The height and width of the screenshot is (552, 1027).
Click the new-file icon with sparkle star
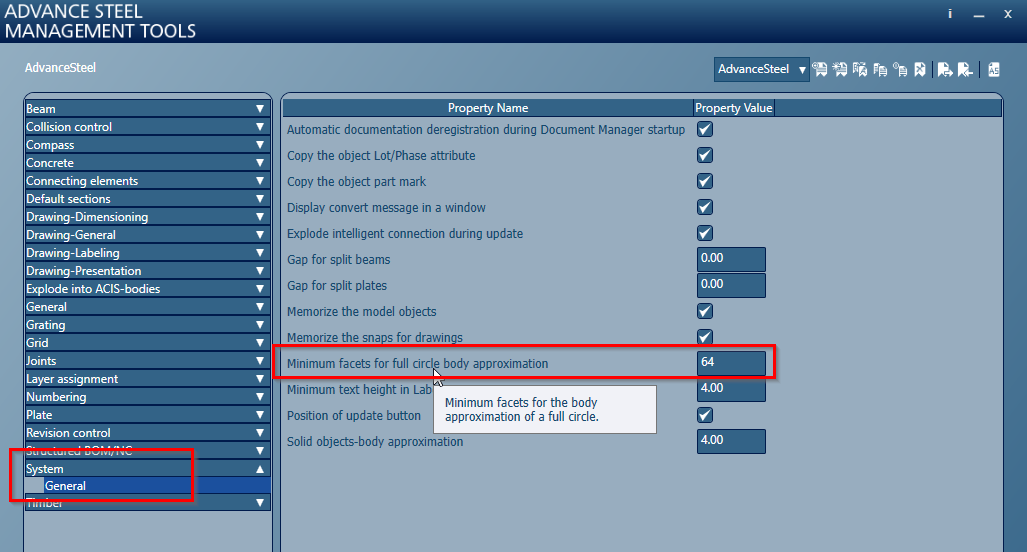840,69
